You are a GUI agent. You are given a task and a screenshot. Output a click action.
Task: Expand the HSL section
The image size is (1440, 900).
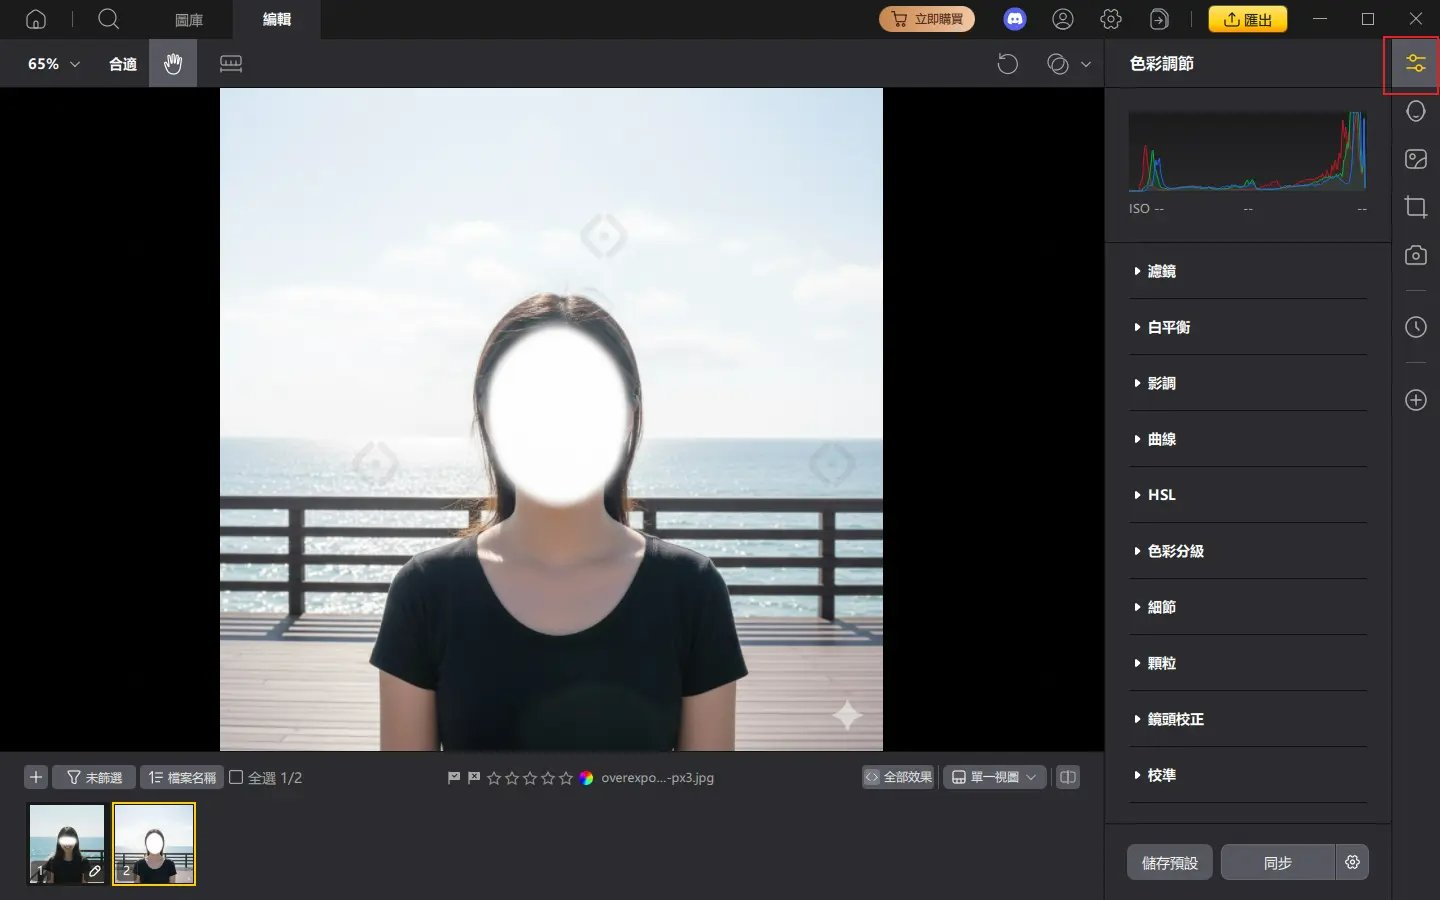1161,495
